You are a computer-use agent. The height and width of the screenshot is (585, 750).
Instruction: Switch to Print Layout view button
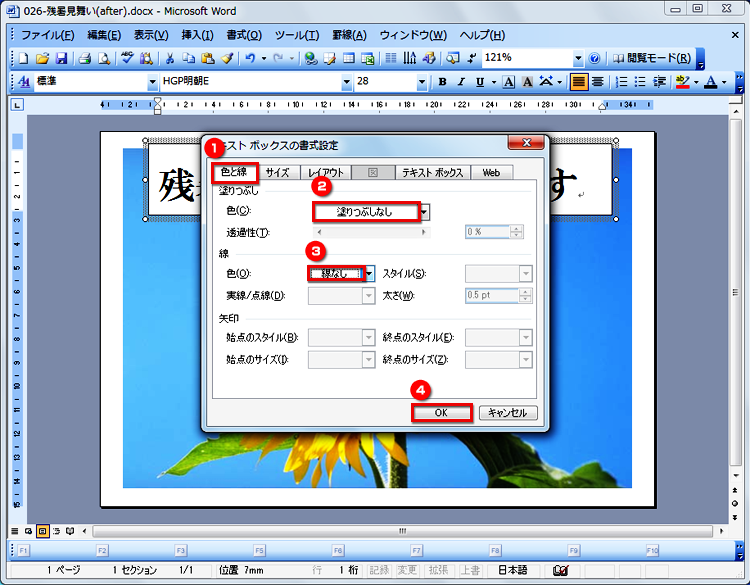tap(43, 531)
